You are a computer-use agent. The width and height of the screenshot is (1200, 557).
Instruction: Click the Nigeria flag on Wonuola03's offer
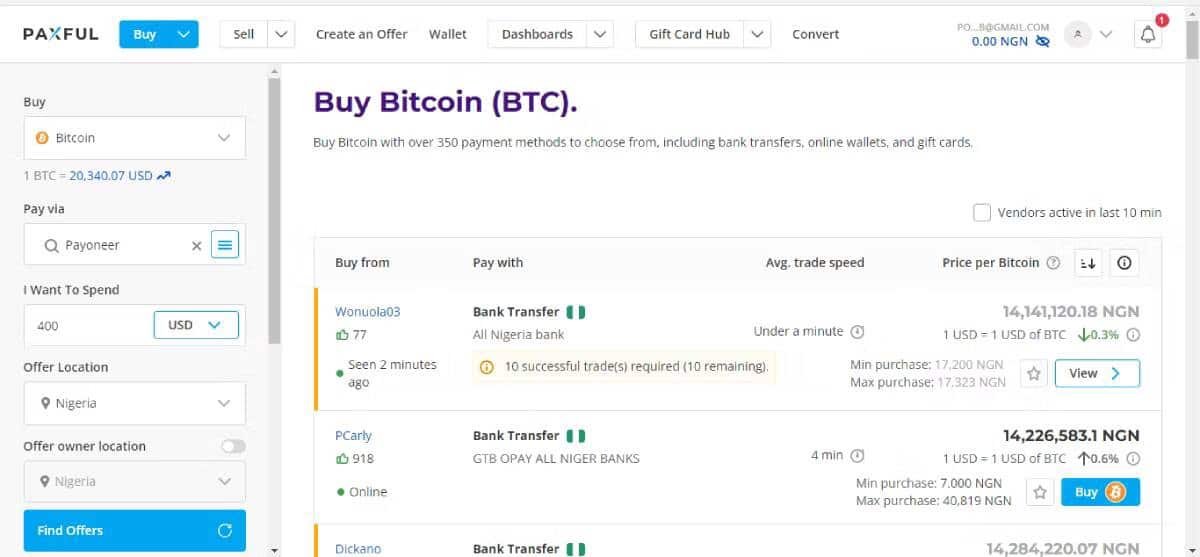[575, 312]
